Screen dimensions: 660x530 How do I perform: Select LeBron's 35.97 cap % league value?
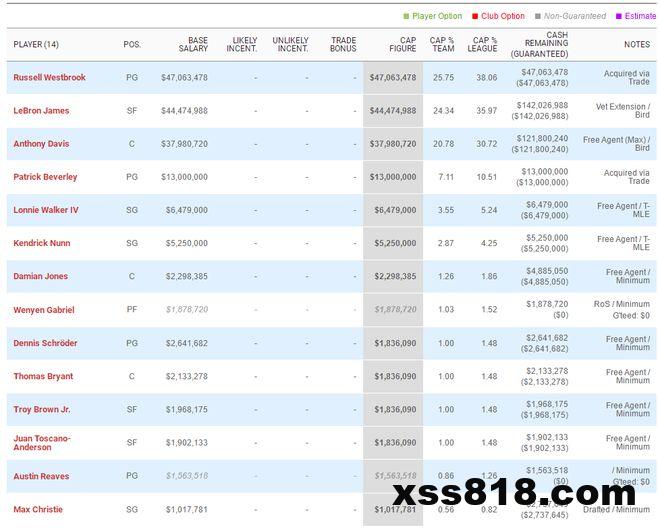(487, 111)
